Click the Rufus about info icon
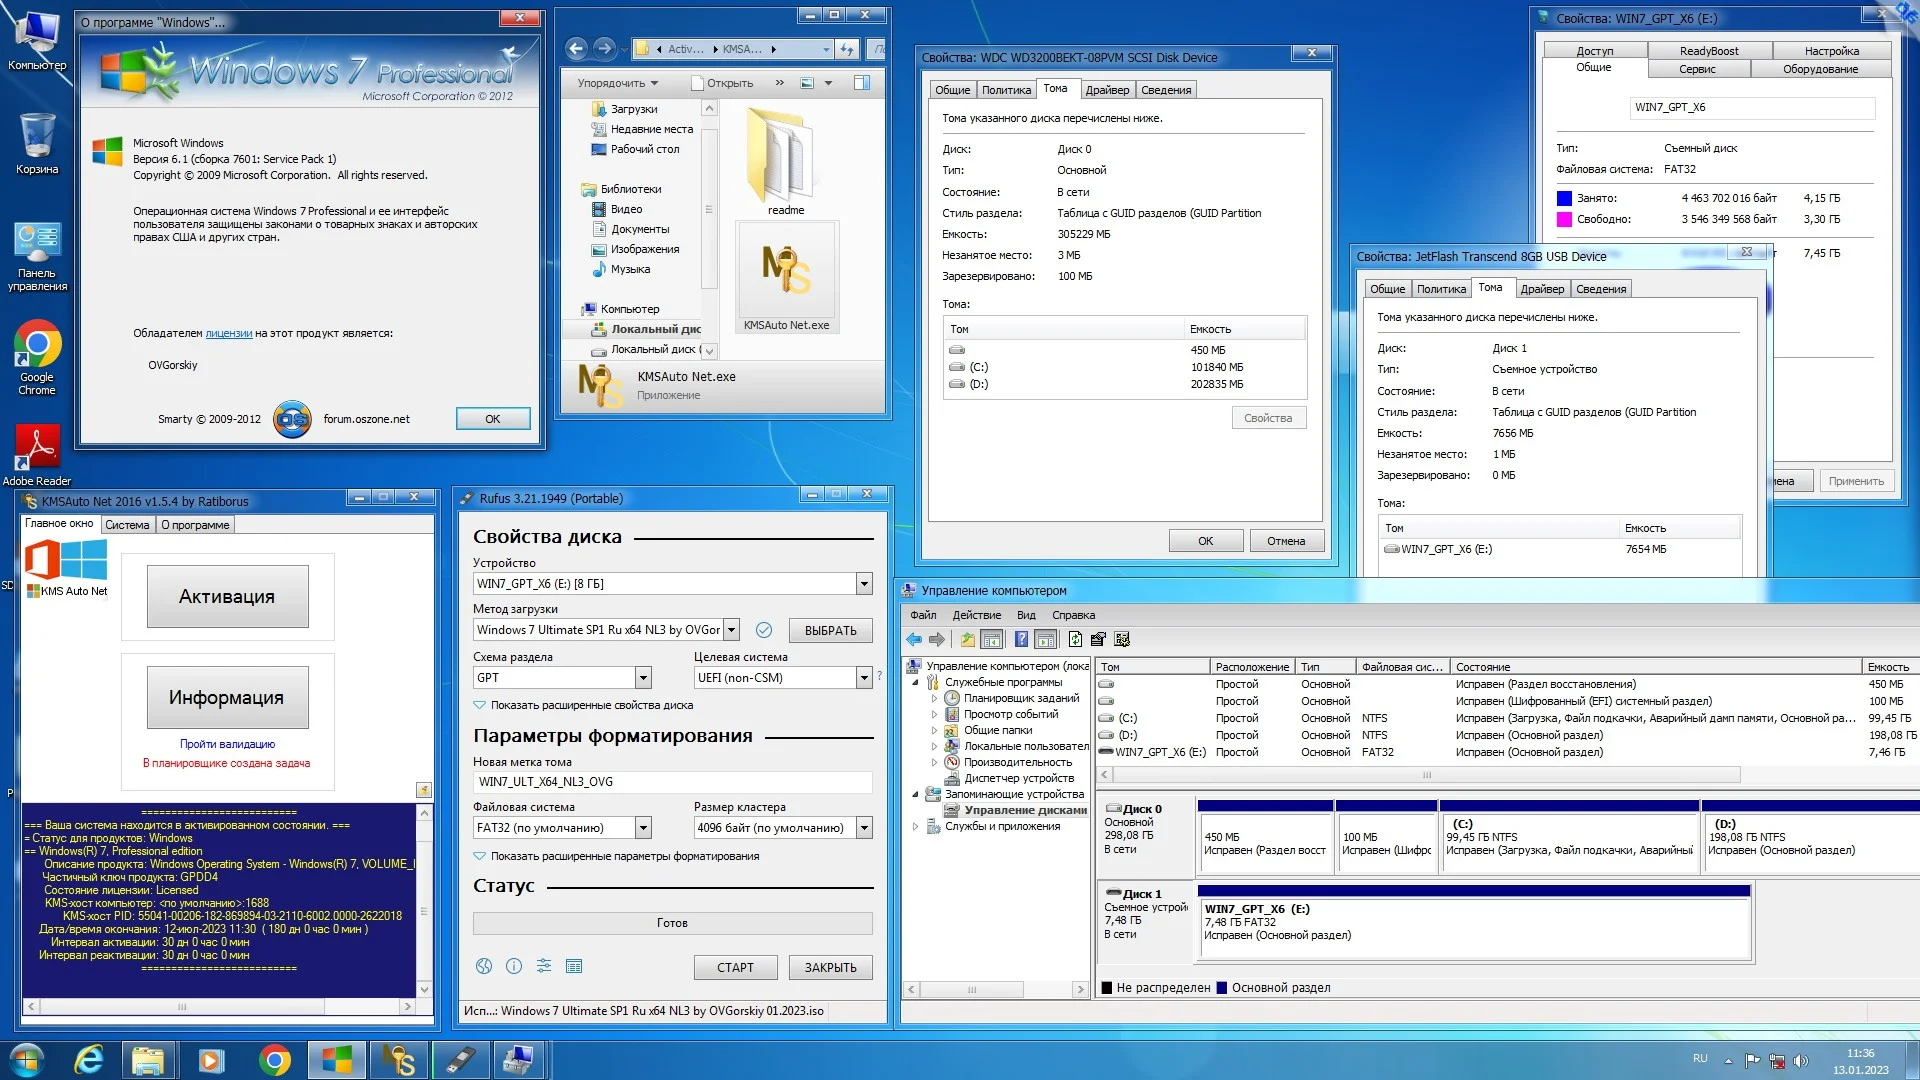The image size is (1920, 1080). point(514,966)
